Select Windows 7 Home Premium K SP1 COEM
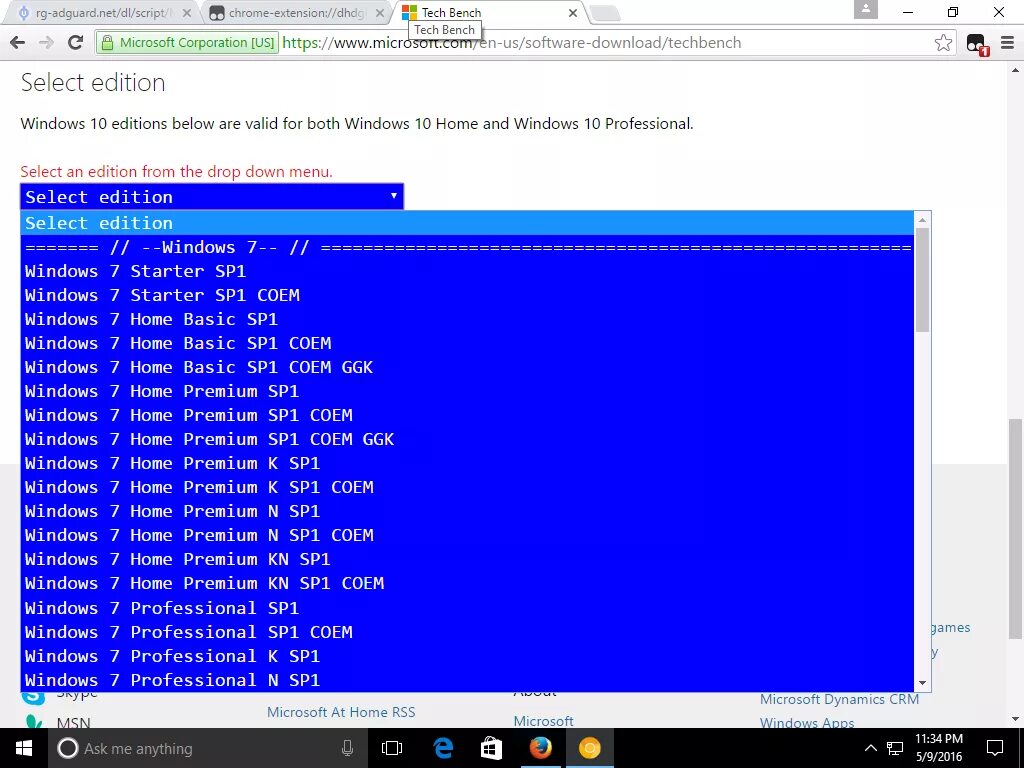Viewport: 1024px width, 768px height. 467,487
